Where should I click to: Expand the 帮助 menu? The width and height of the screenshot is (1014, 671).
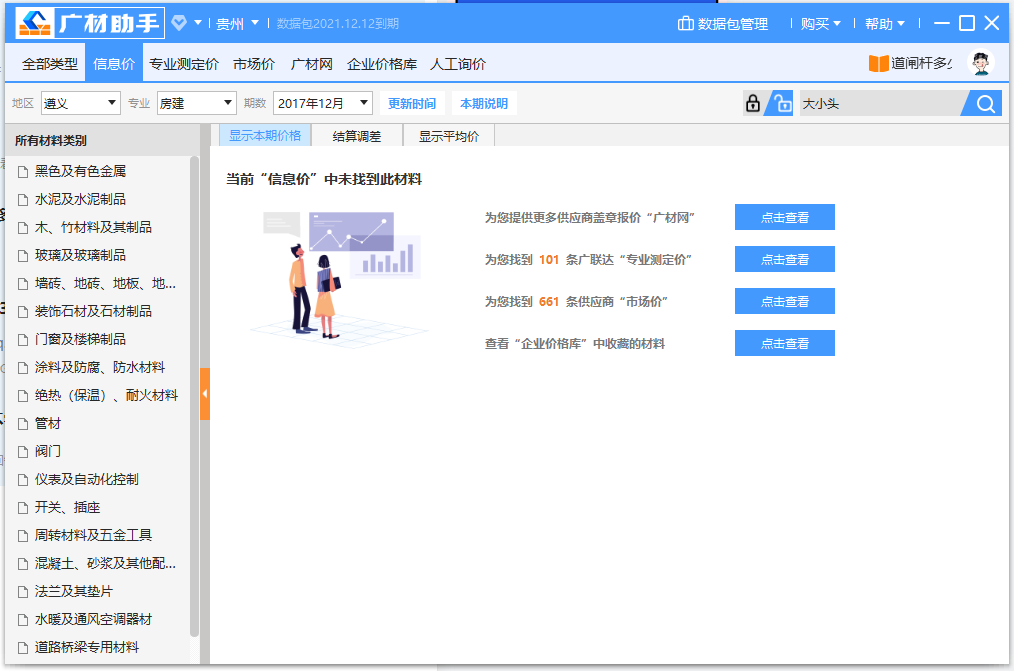(884, 24)
